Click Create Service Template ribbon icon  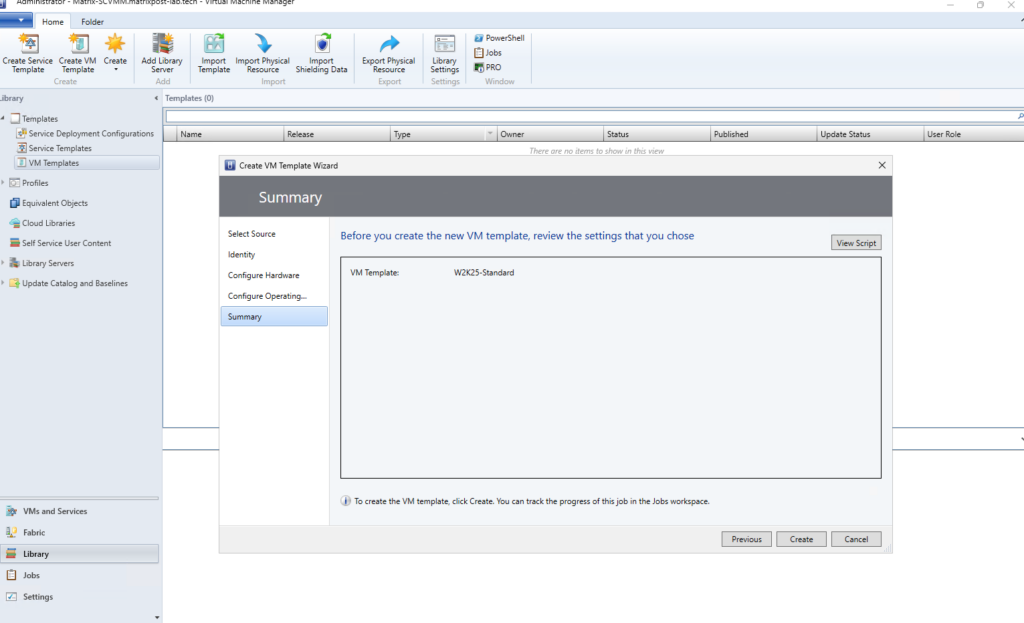coord(27,53)
